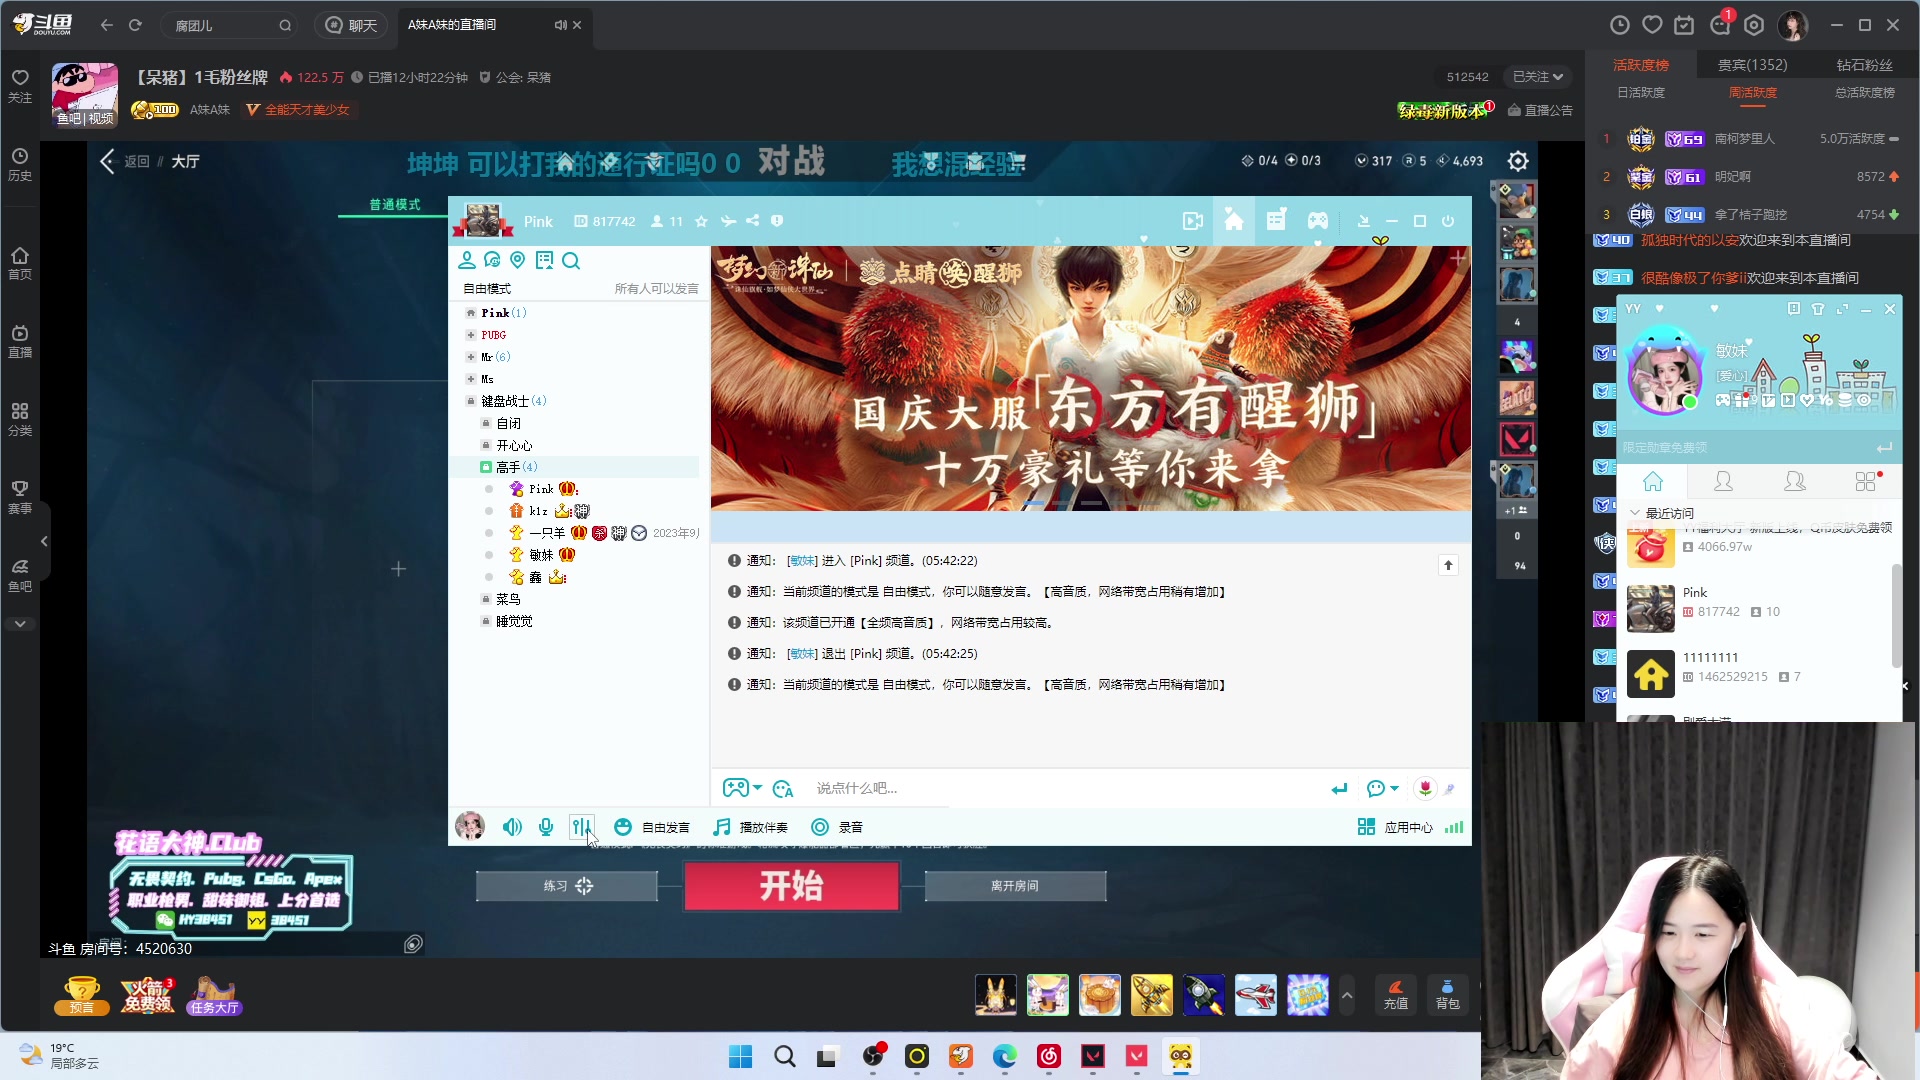1920x1080 pixels.
Task: Click the location pin icon above channel tree
Action: 517,260
